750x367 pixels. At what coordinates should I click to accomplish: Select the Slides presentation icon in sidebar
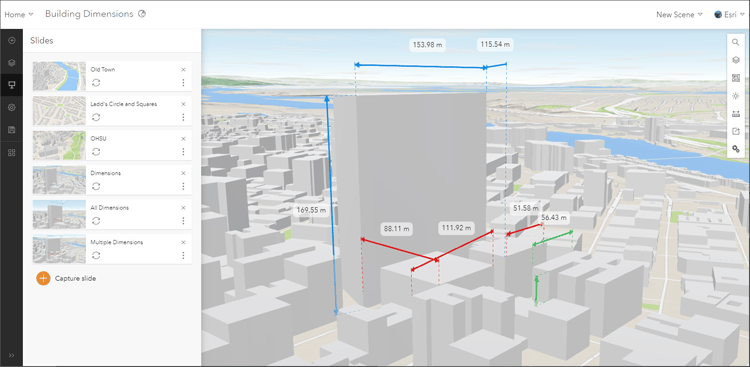(12, 85)
